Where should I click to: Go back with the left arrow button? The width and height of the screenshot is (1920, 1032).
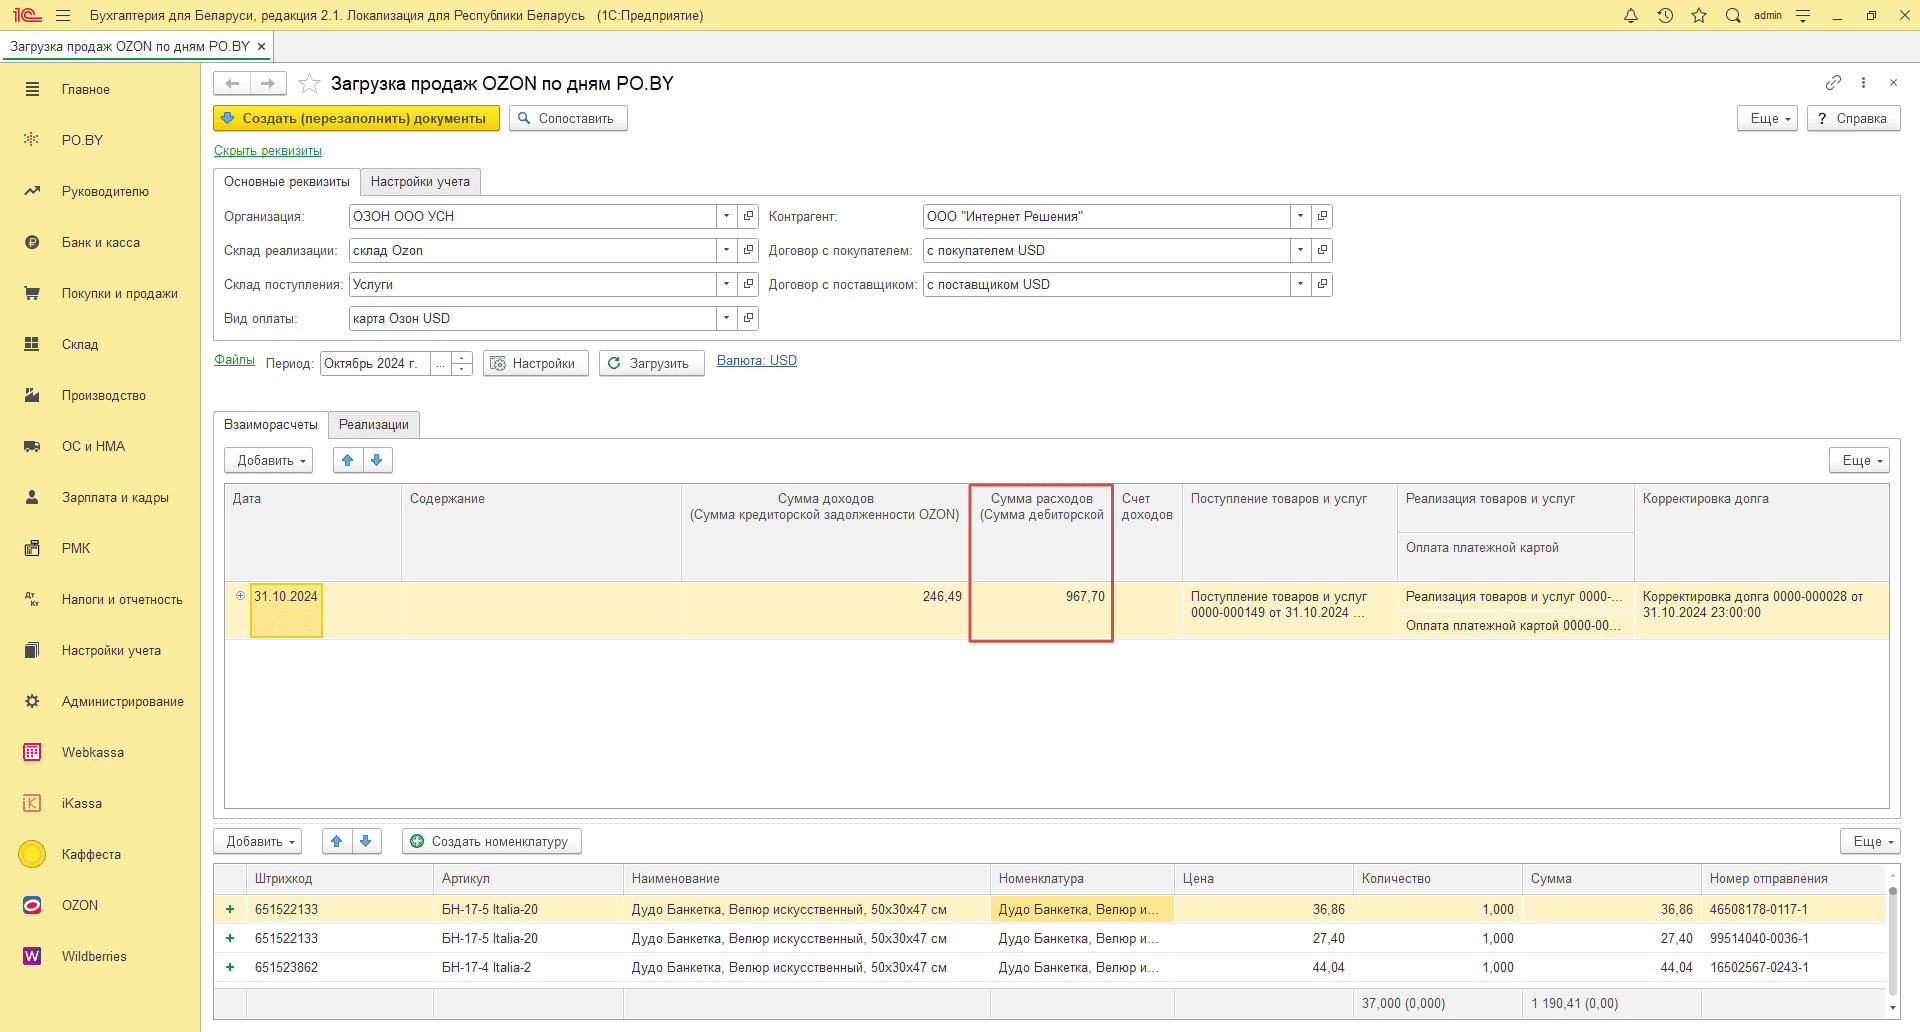pyautogui.click(x=232, y=83)
